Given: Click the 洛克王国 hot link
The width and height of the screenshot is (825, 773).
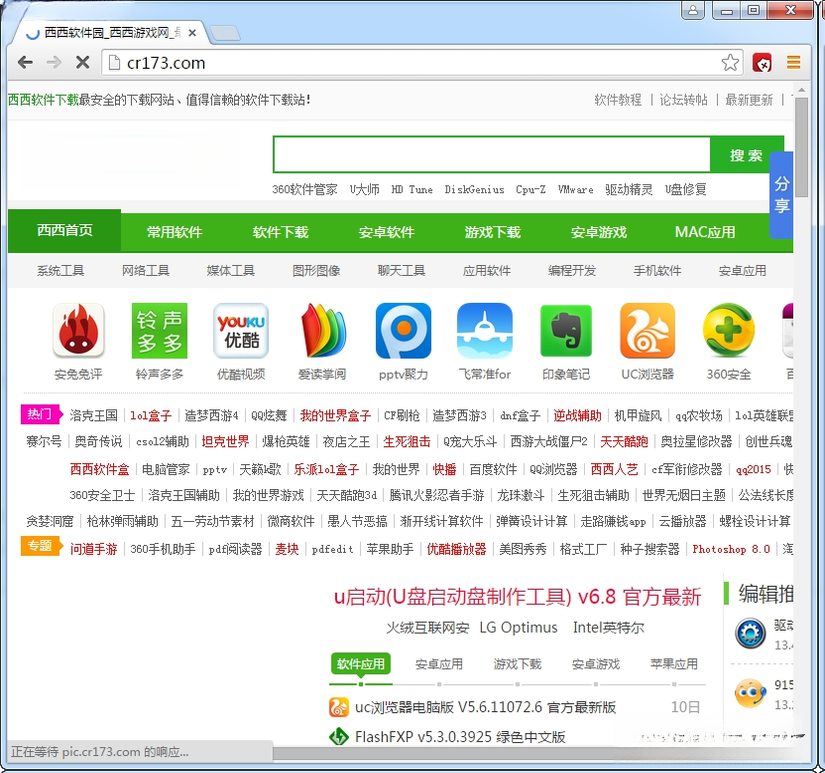Looking at the screenshot, I should pyautogui.click(x=94, y=416).
